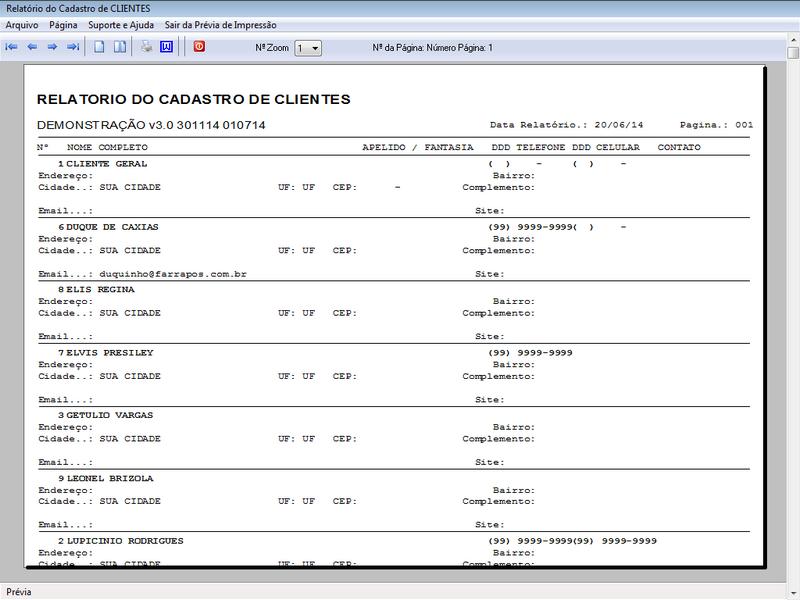This screenshot has width=800, height=600.
Task: Open the Suporte e Ajuda menu
Action: 121,25
